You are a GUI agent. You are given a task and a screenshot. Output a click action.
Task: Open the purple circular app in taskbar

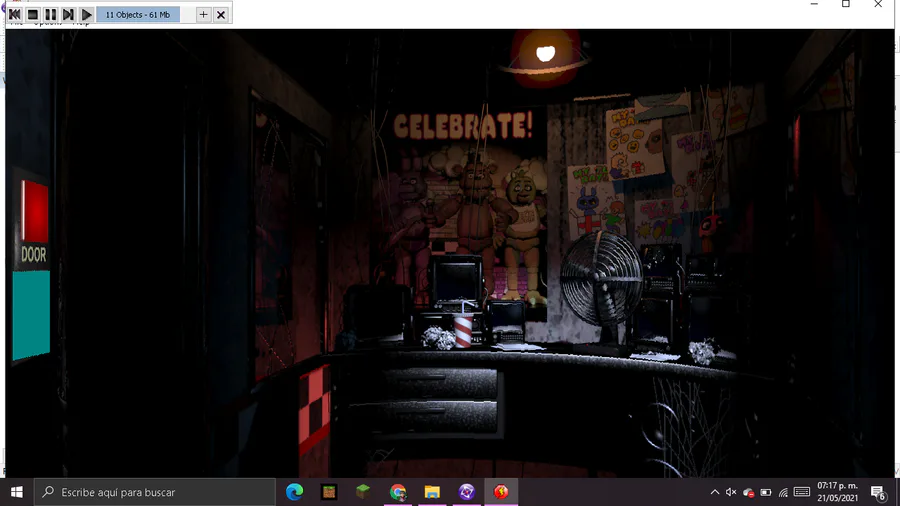pyautogui.click(x=467, y=492)
